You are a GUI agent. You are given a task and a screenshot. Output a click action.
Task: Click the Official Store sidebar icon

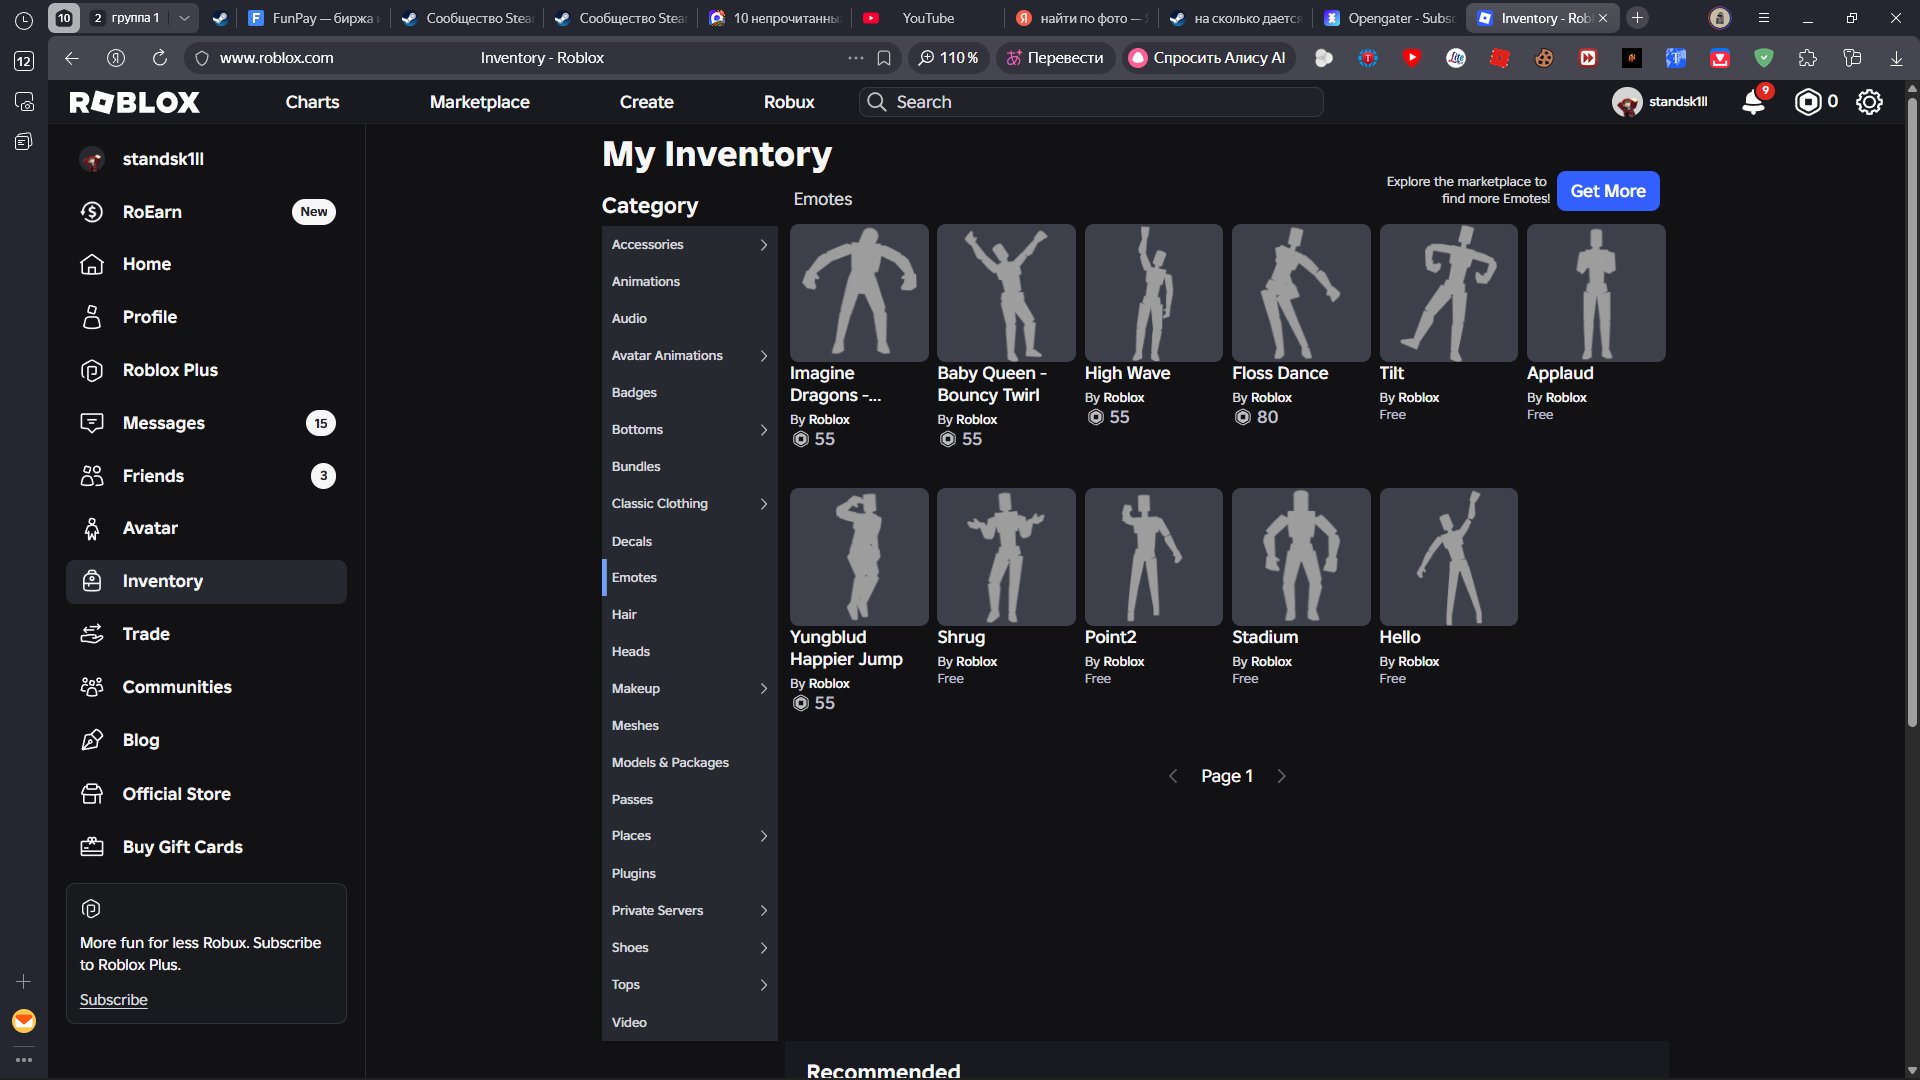pyautogui.click(x=92, y=794)
